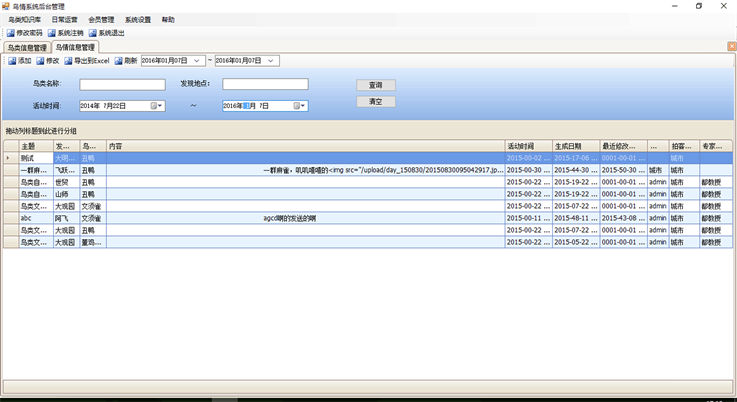Viewport: 737px width, 402px height.
Task: Click the 刷新 refresh icon
Action: point(119,61)
